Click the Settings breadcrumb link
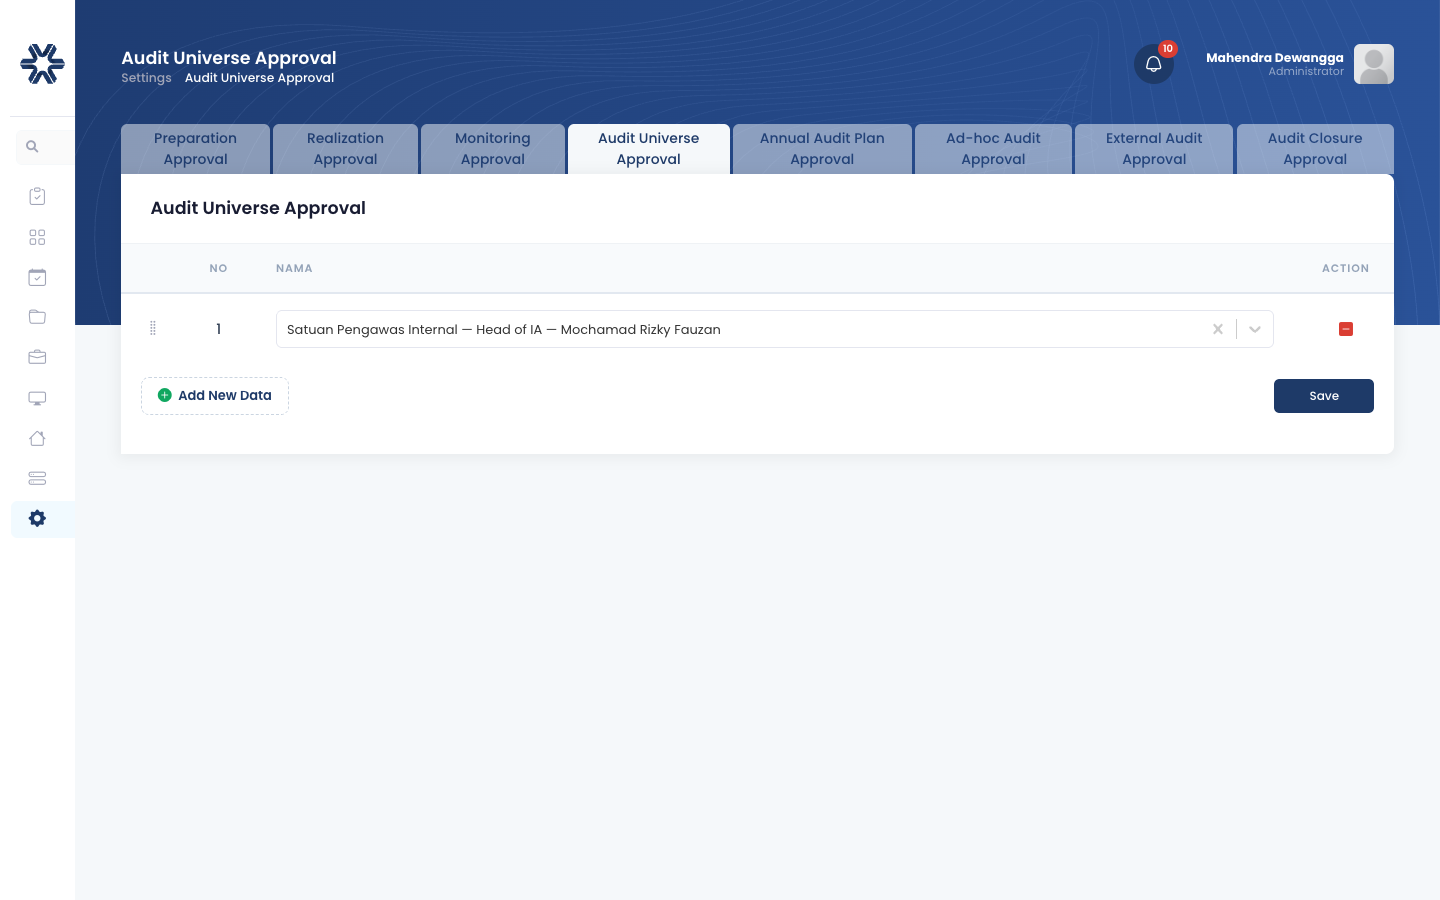This screenshot has height=900, width=1440. (146, 78)
